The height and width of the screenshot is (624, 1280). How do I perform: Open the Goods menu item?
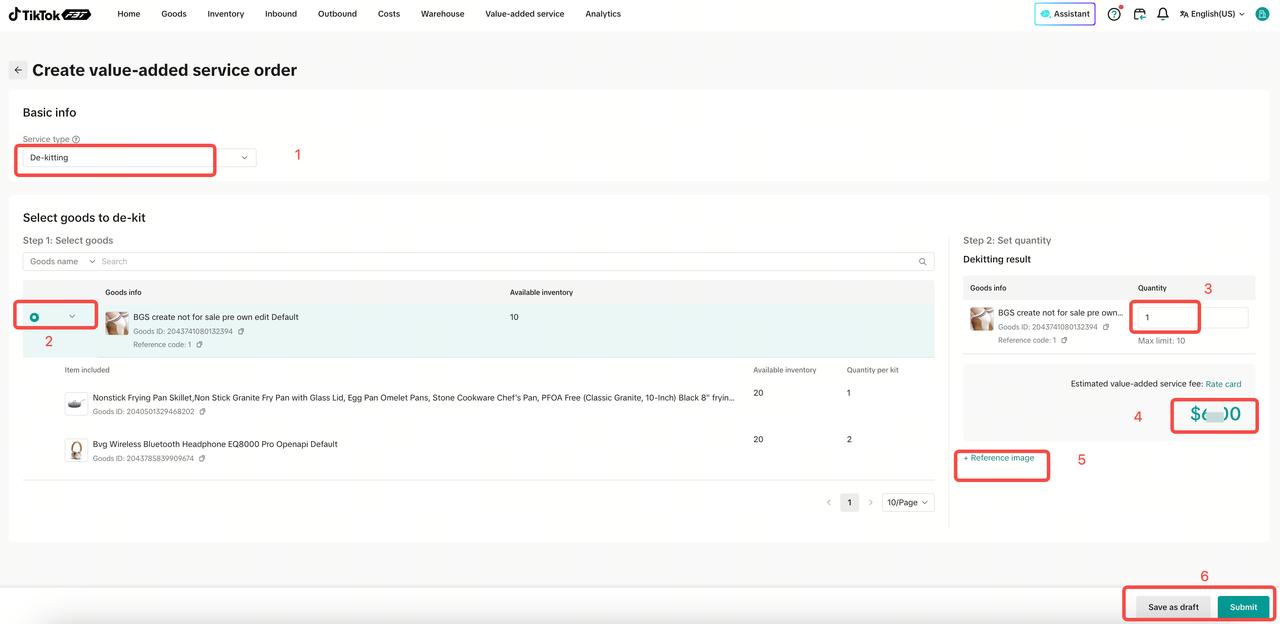point(174,14)
